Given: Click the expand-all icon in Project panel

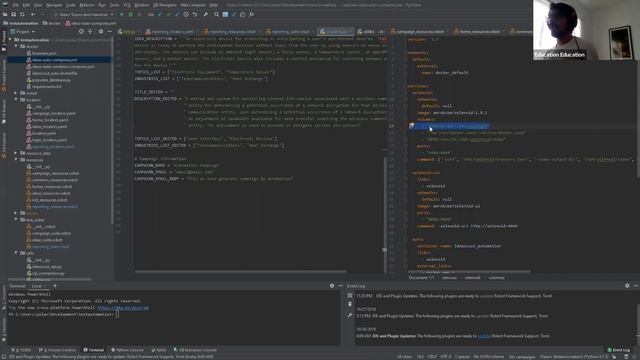Looking at the screenshot, I should pyautogui.click(x=90, y=31).
